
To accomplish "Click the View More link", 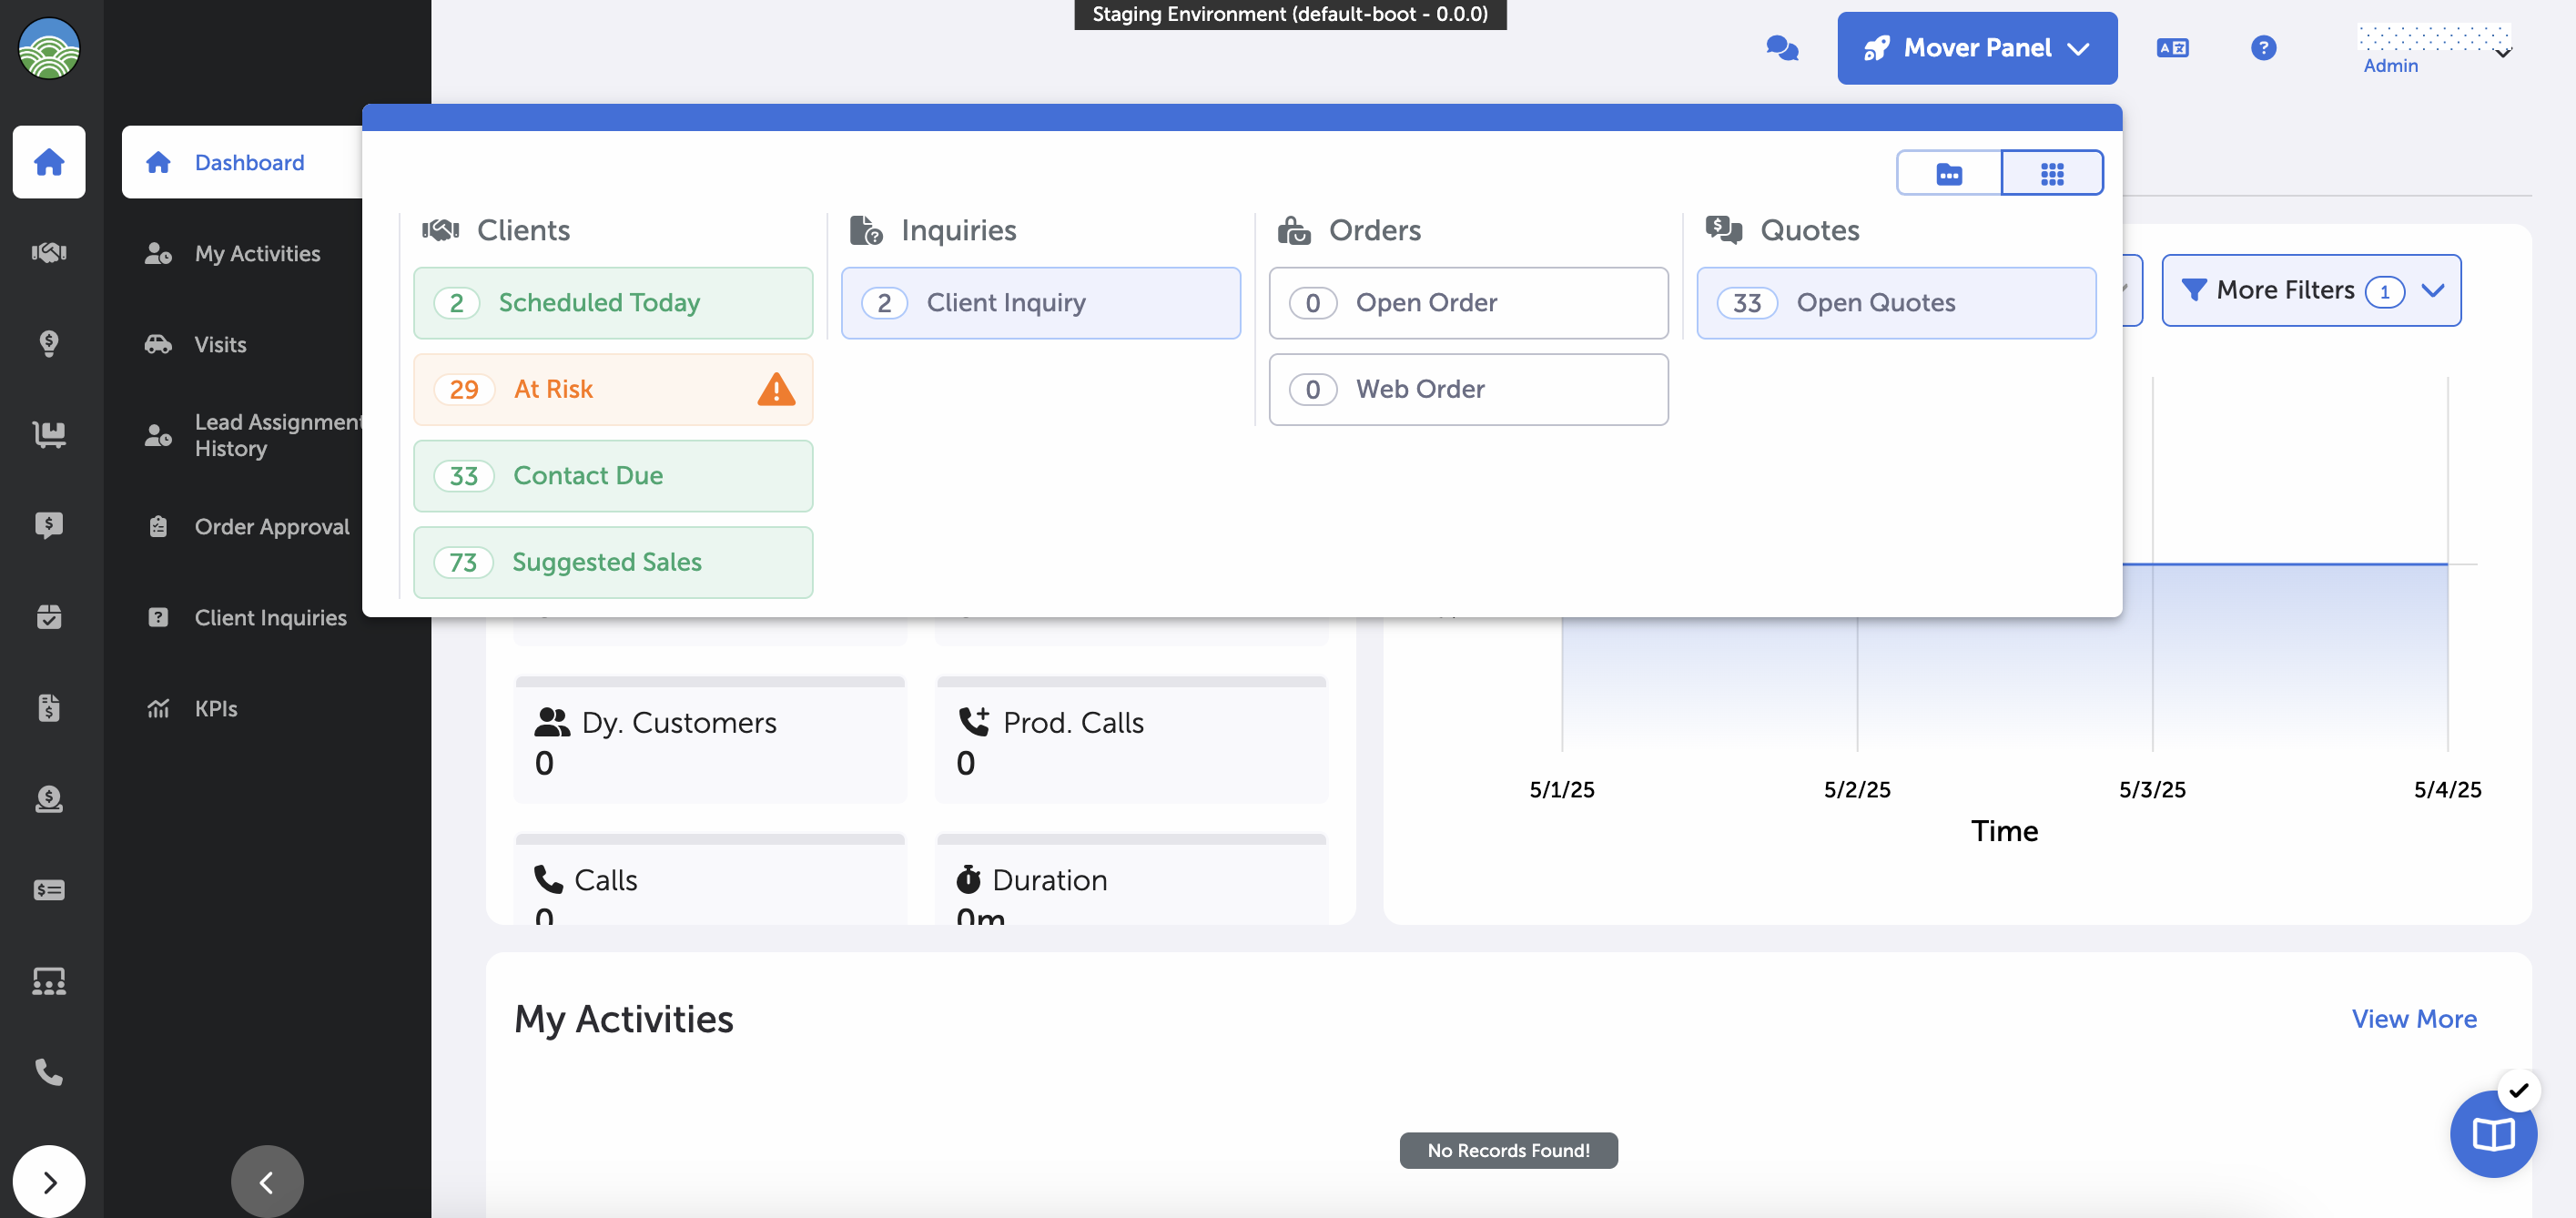I will (x=2413, y=1018).
